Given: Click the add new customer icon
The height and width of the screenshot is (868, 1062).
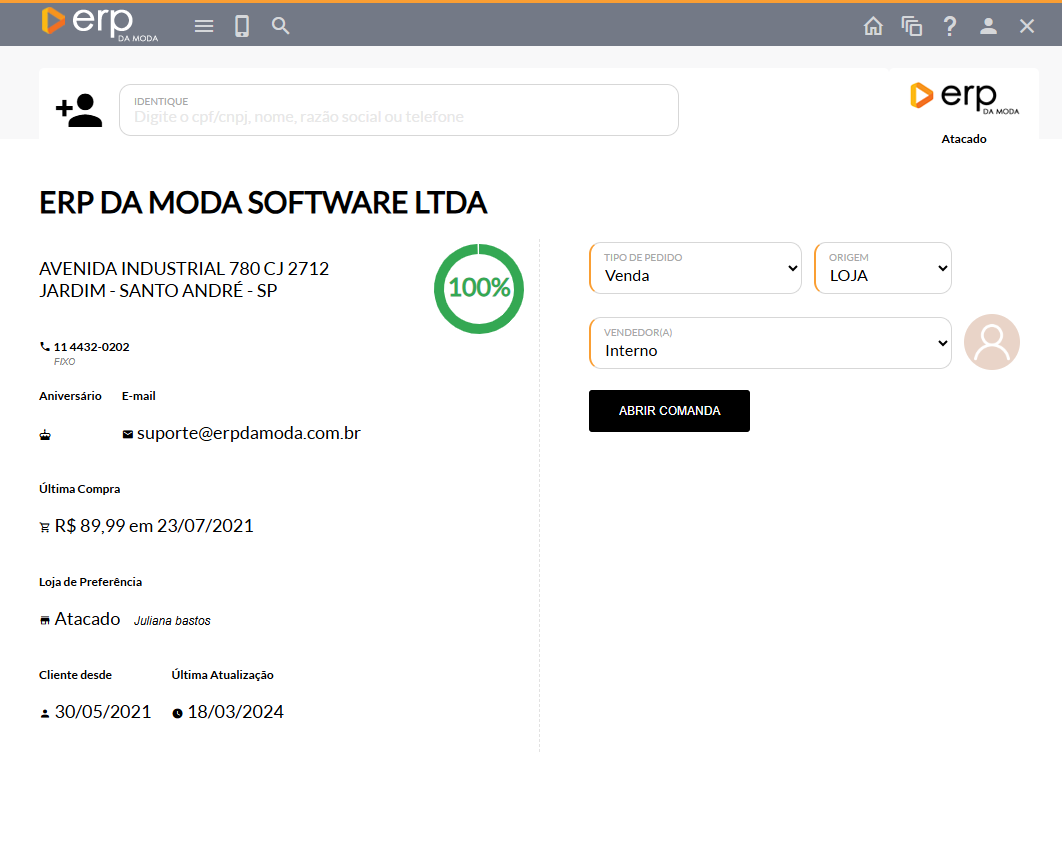Looking at the screenshot, I should pos(79,110).
